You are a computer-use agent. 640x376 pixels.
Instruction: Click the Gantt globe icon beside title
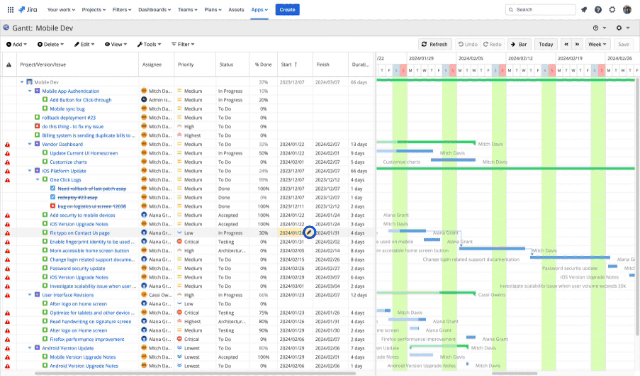tap(6, 28)
